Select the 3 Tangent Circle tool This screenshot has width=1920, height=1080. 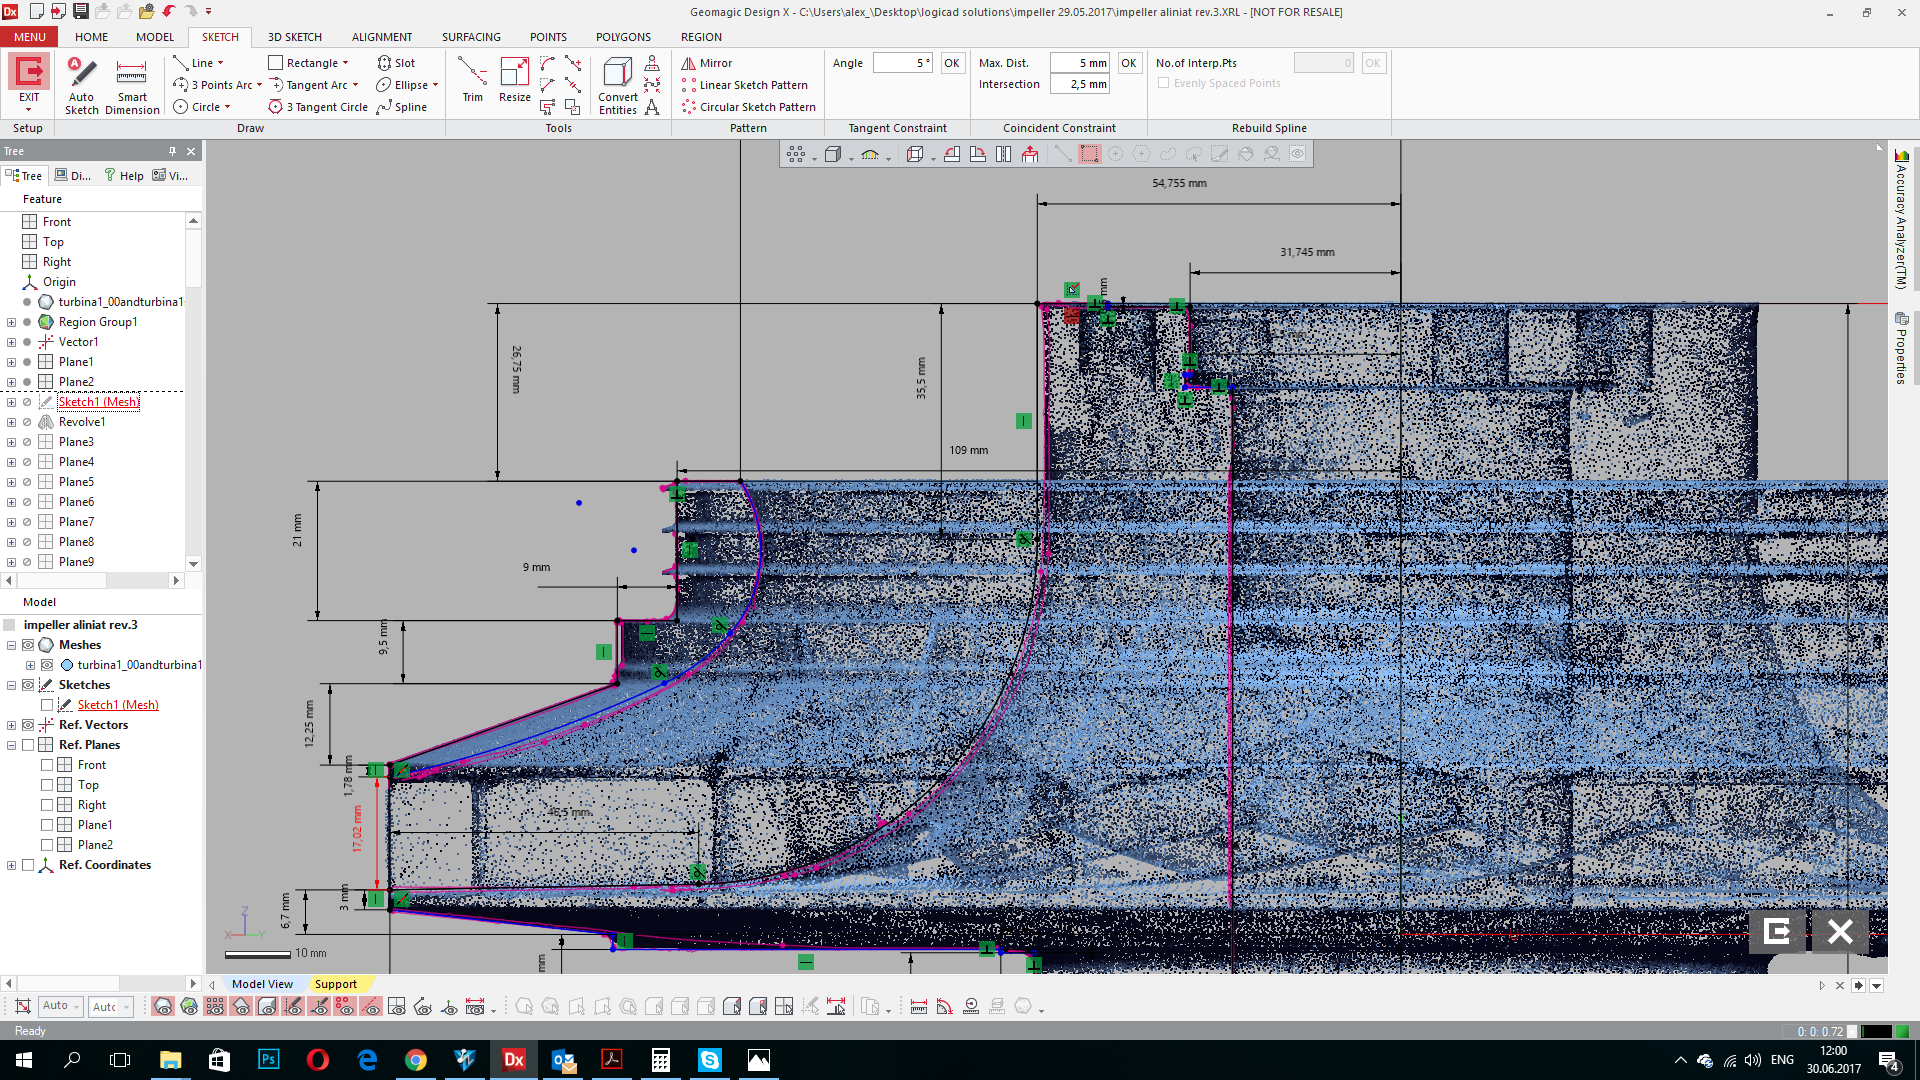click(x=318, y=107)
